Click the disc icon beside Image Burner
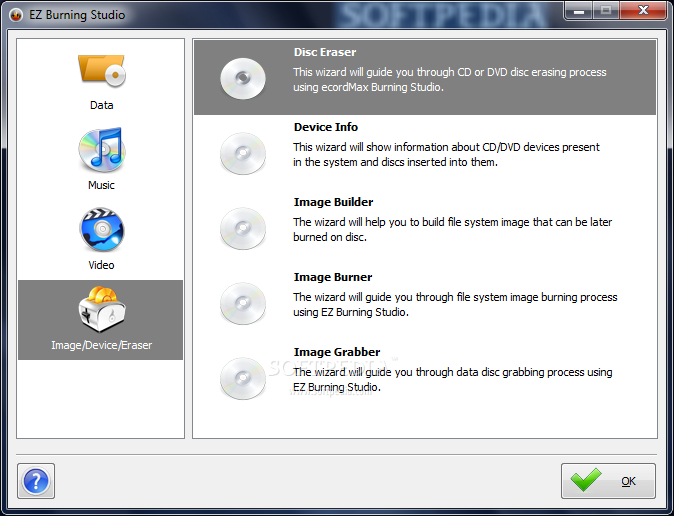Image resolution: width=674 pixels, height=516 pixels. click(x=243, y=303)
